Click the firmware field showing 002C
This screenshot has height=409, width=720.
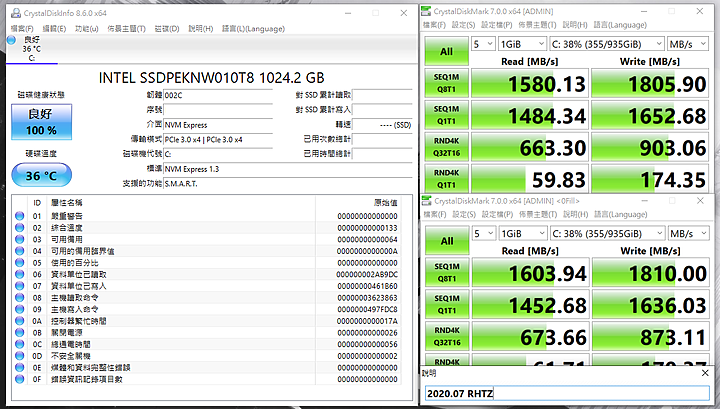[218, 95]
